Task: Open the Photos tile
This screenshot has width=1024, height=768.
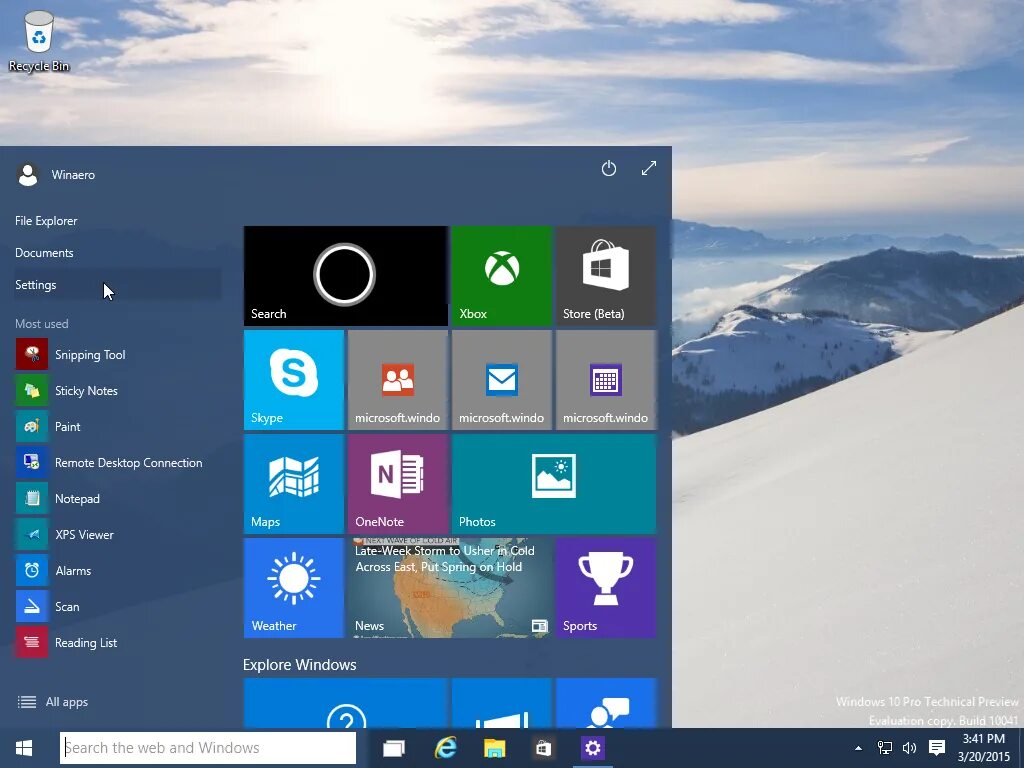Action: click(554, 484)
